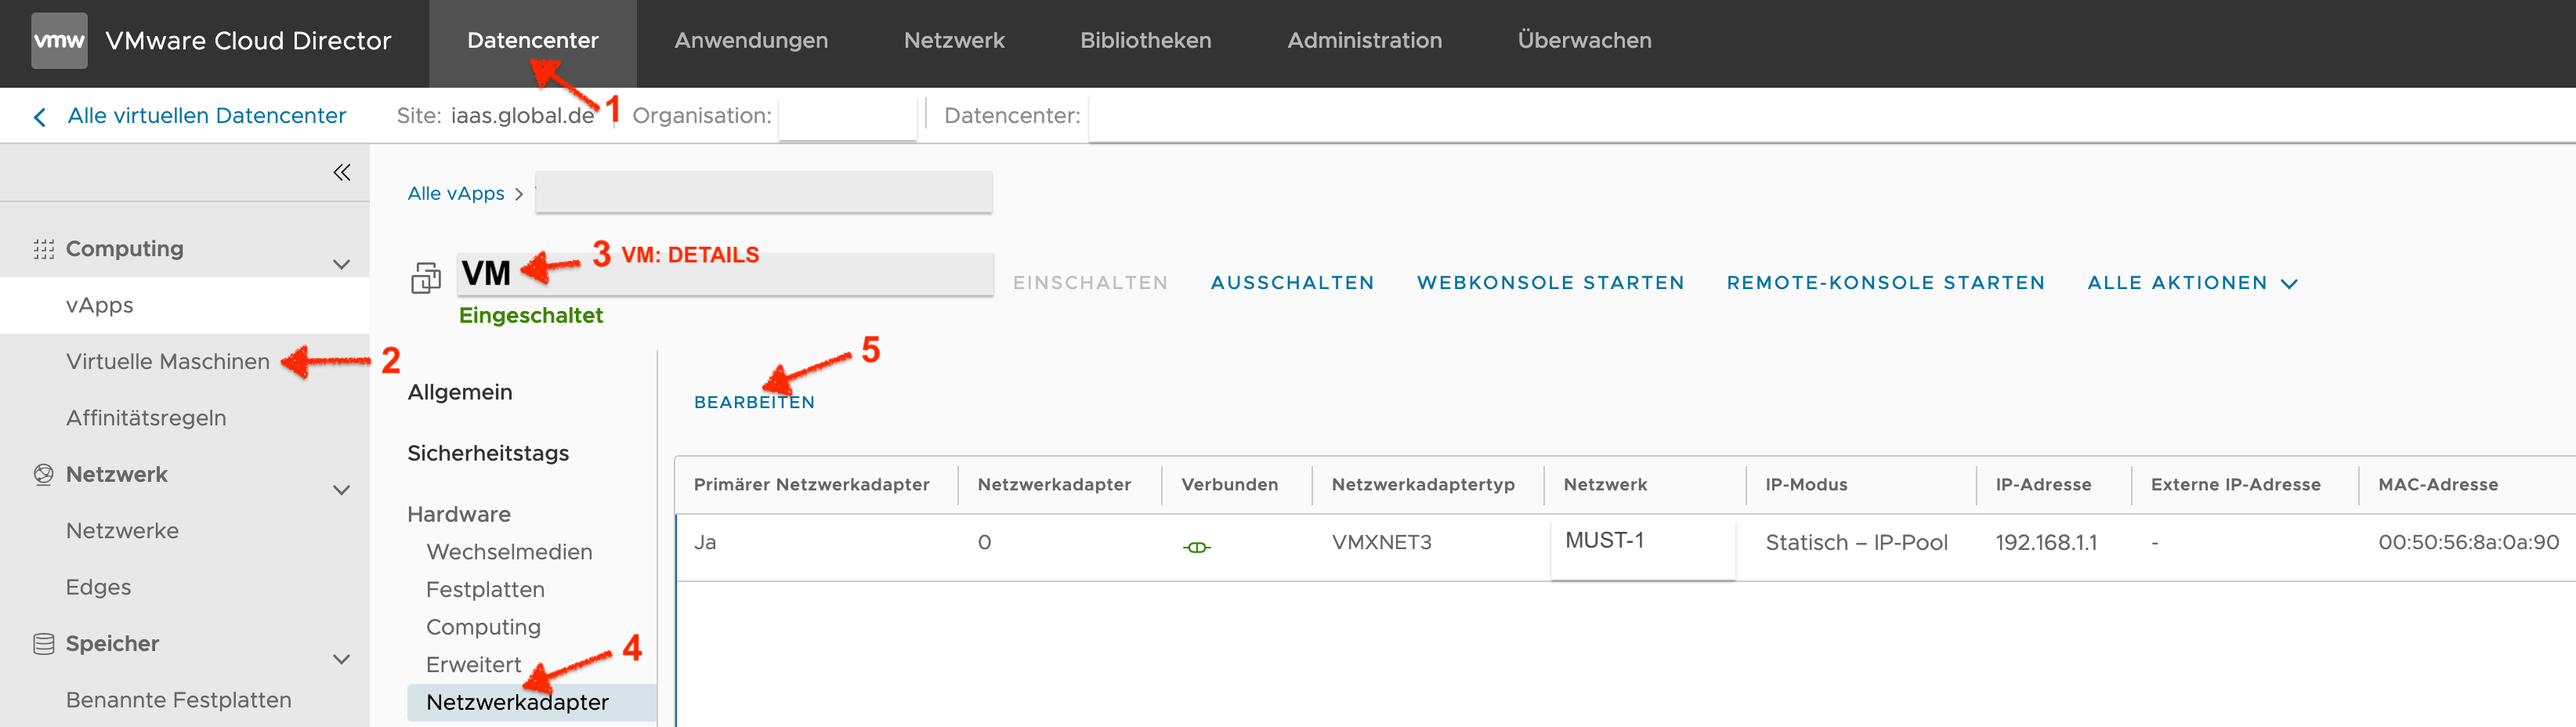2576x727 pixels.
Task: Click the VMXNET3 adapter type cell
Action: coord(1381,543)
